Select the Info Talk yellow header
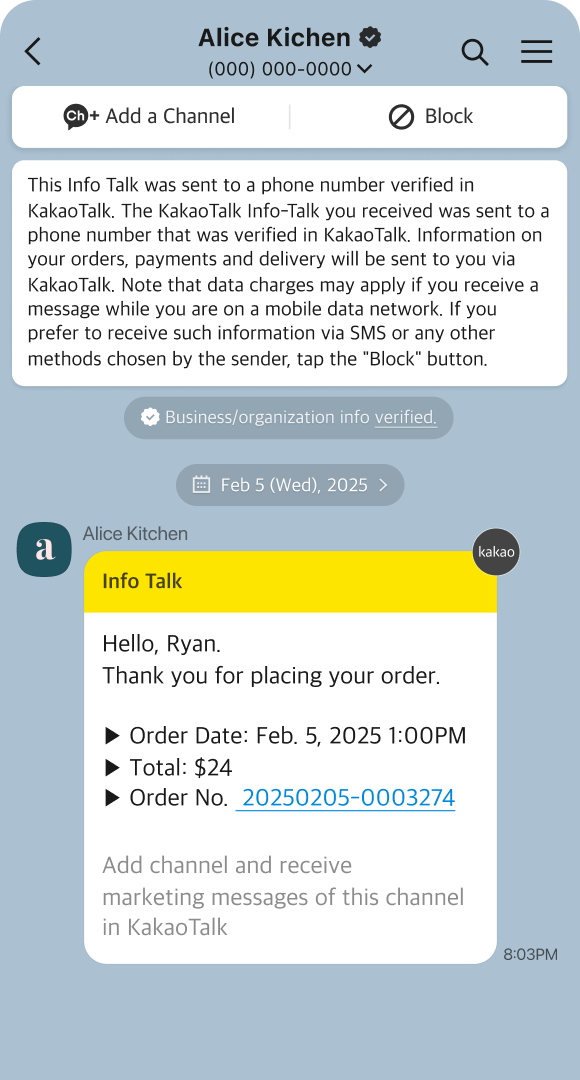Screen dimensions: 580x1080 [x=290, y=580]
